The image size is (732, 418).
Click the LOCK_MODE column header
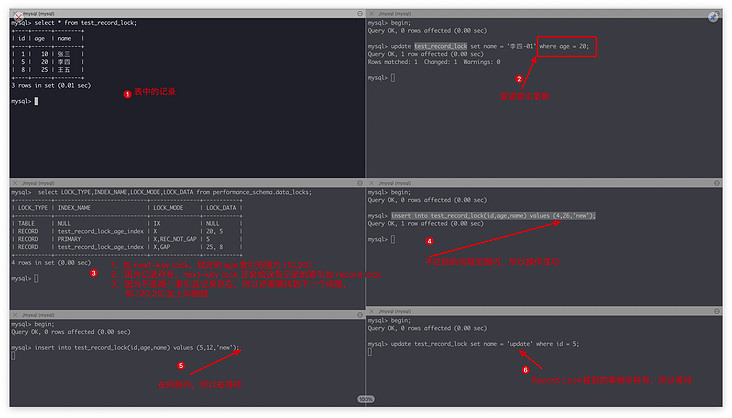click(x=168, y=208)
